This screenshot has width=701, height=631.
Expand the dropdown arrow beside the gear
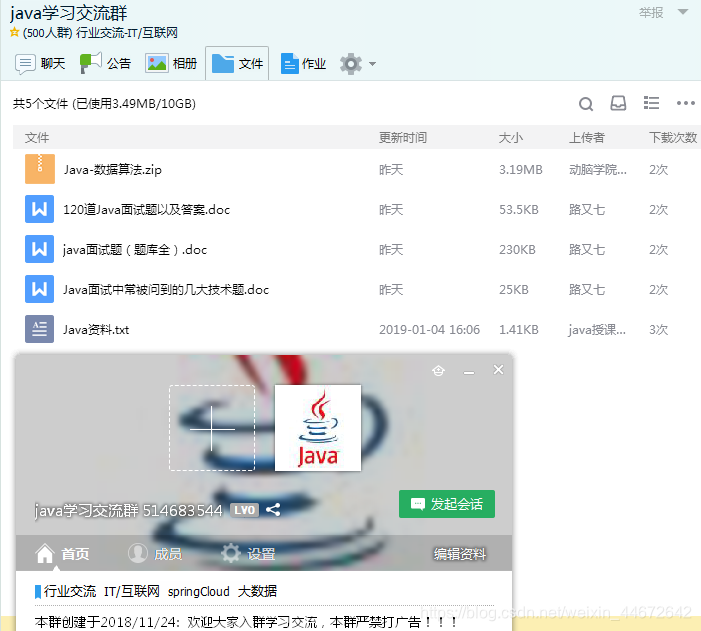pyautogui.click(x=372, y=64)
